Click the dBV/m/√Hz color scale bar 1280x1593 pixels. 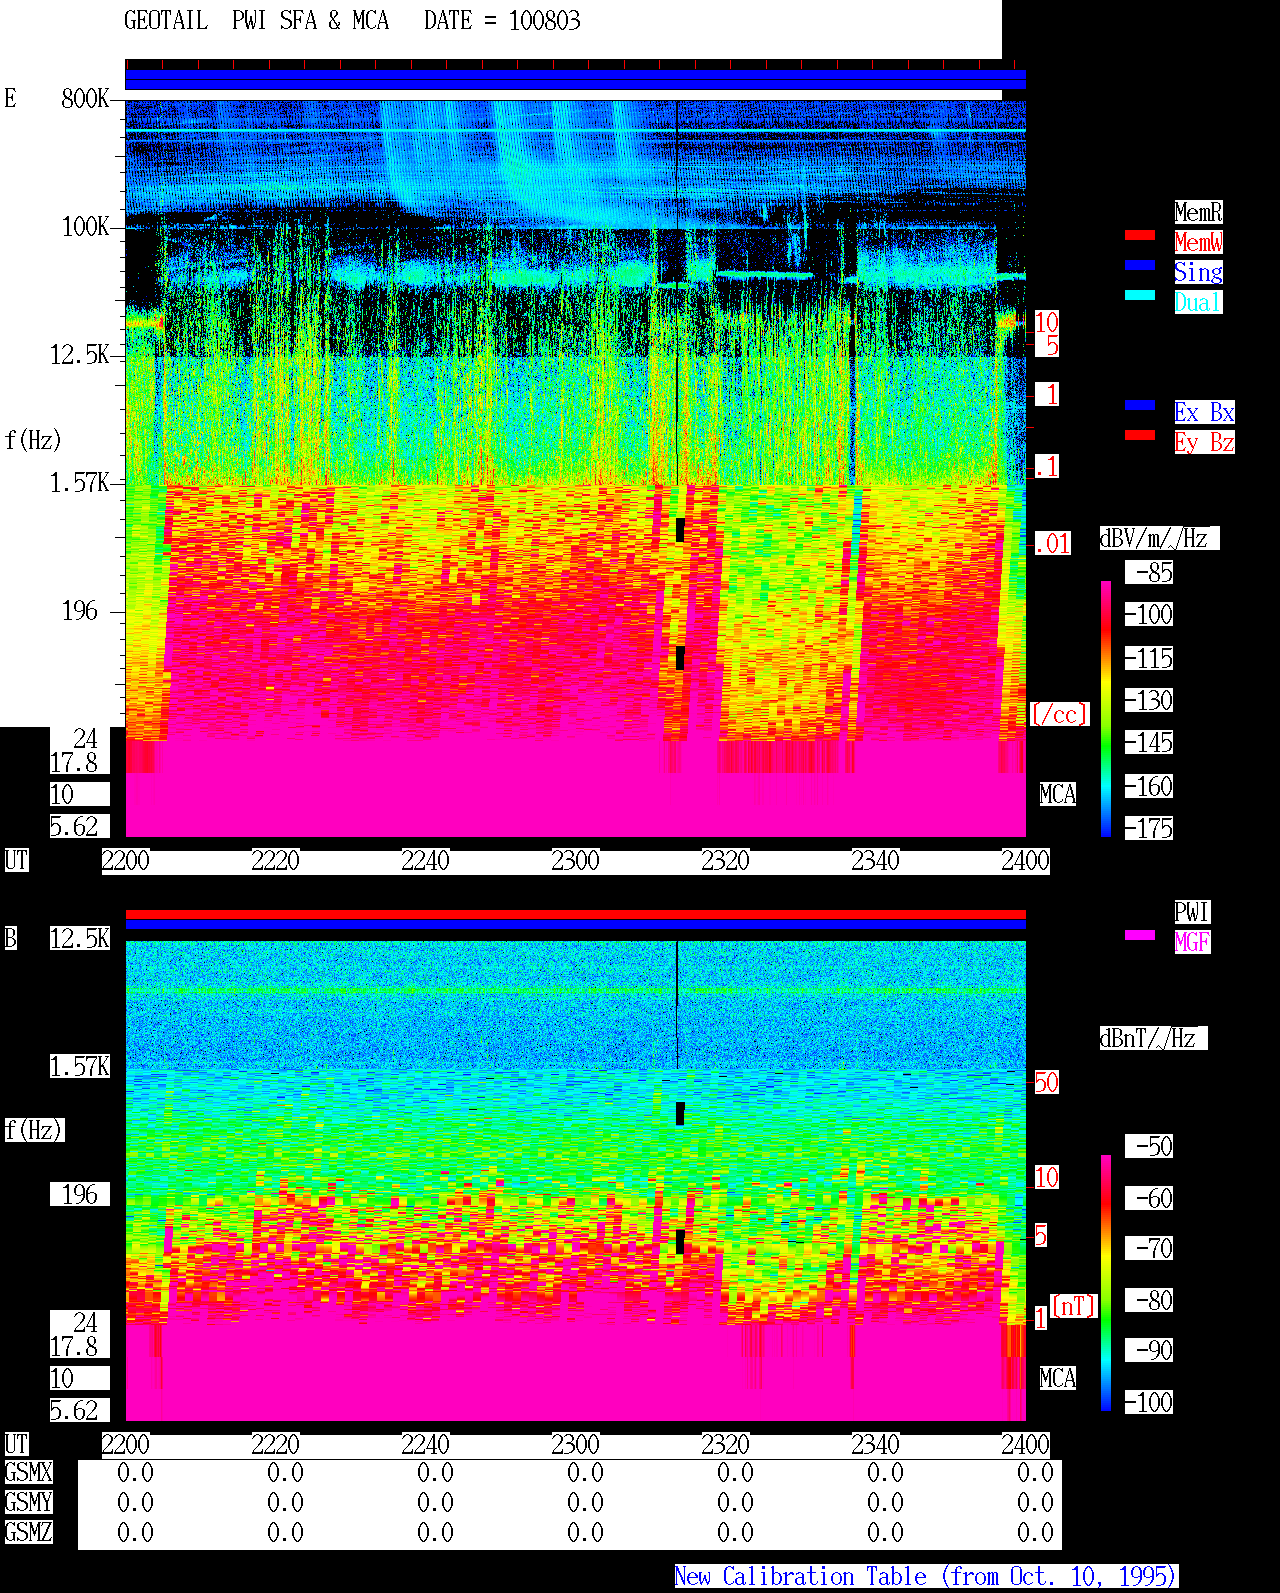coord(1106,709)
